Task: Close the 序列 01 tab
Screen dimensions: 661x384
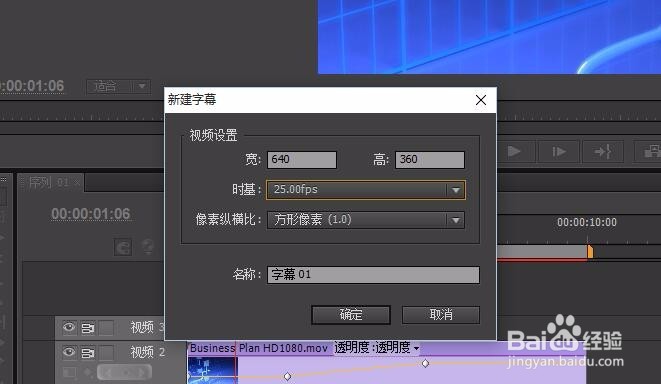Action: tap(77, 183)
